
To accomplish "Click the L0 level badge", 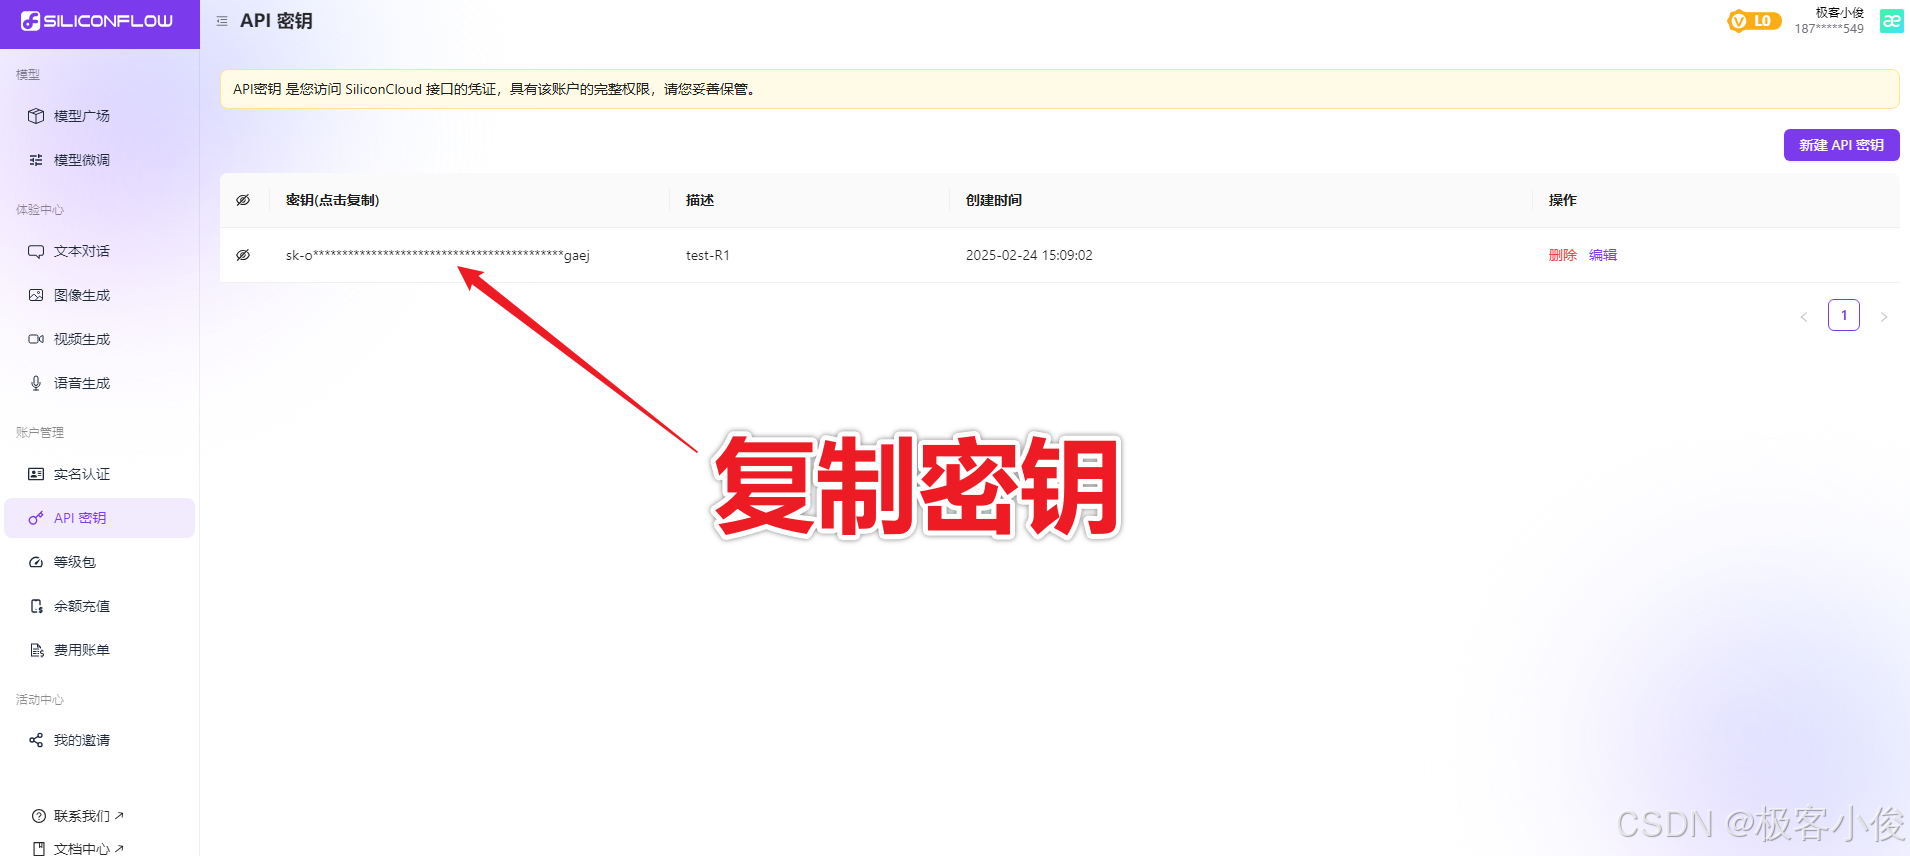I will (x=1754, y=21).
